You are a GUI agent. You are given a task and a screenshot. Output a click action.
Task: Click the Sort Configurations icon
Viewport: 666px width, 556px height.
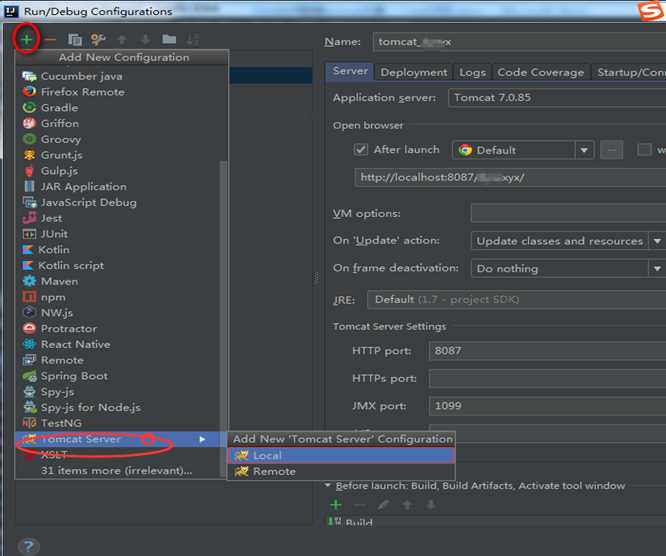click(x=193, y=40)
